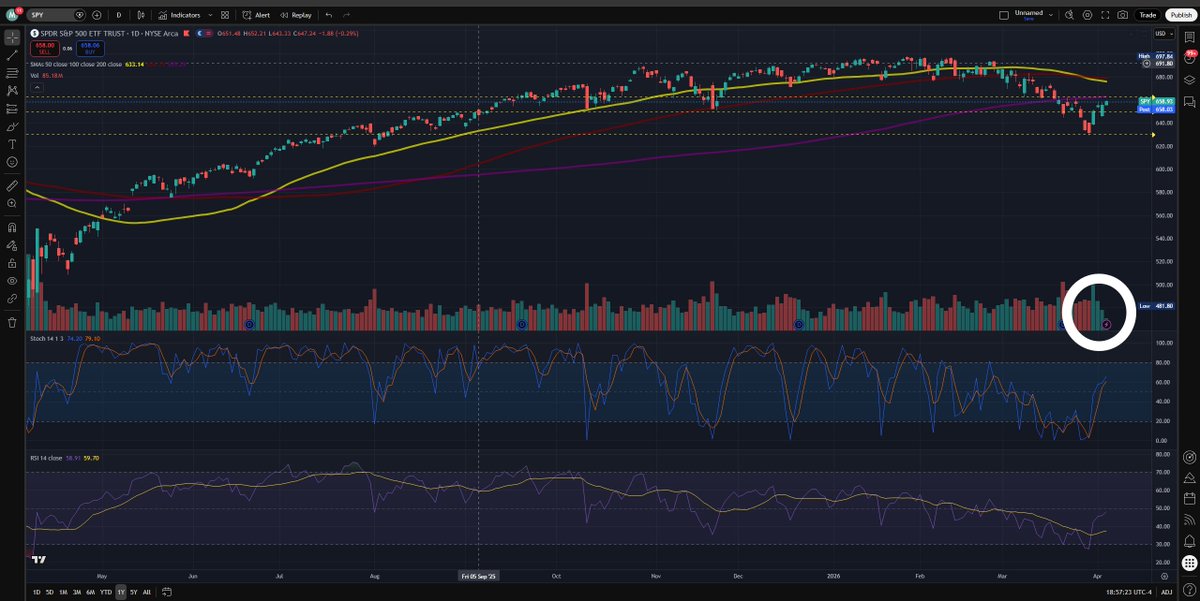Screen dimensions: 1200x601
Task: Open apps grid at bottom of right sidebar
Action: click(1190, 563)
